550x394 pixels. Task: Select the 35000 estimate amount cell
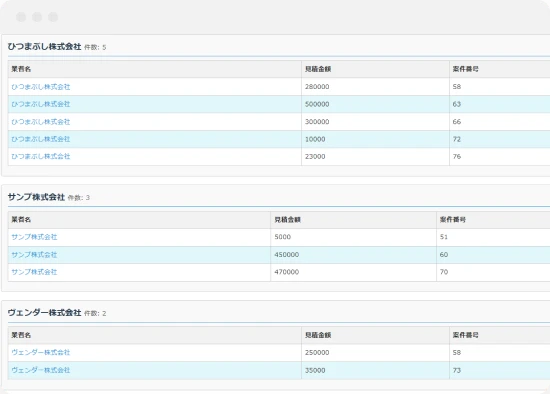click(x=375, y=370)
